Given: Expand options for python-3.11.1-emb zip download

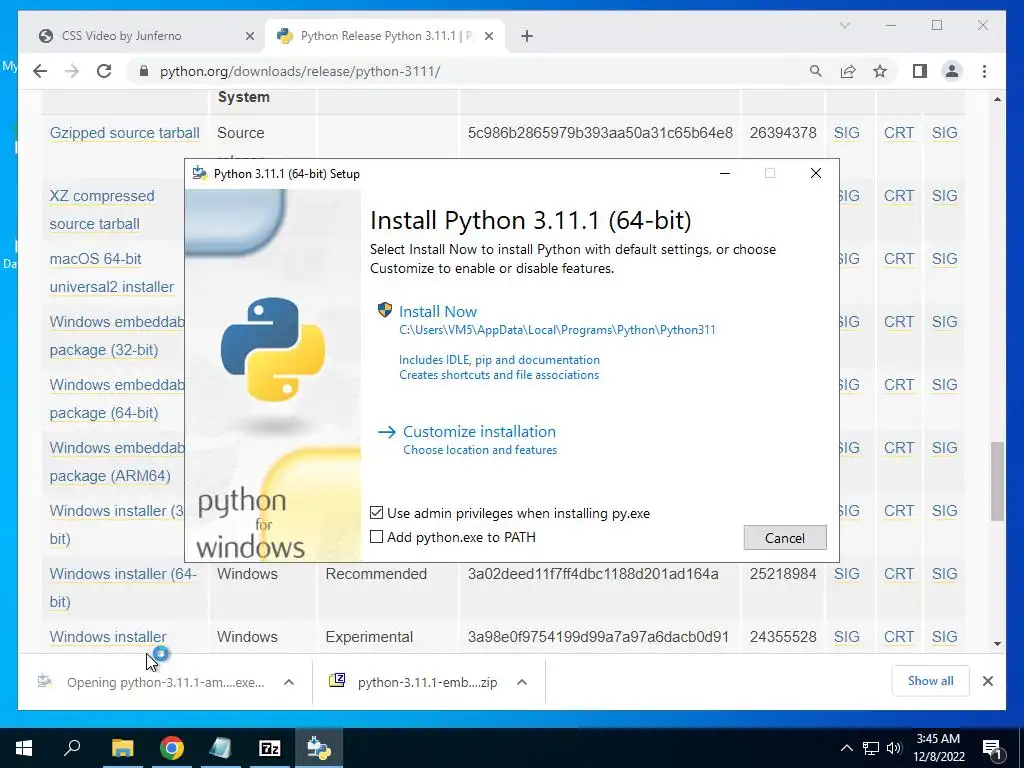Looking at the screenshot, I should pyautogui.click(x=522, y=682).
